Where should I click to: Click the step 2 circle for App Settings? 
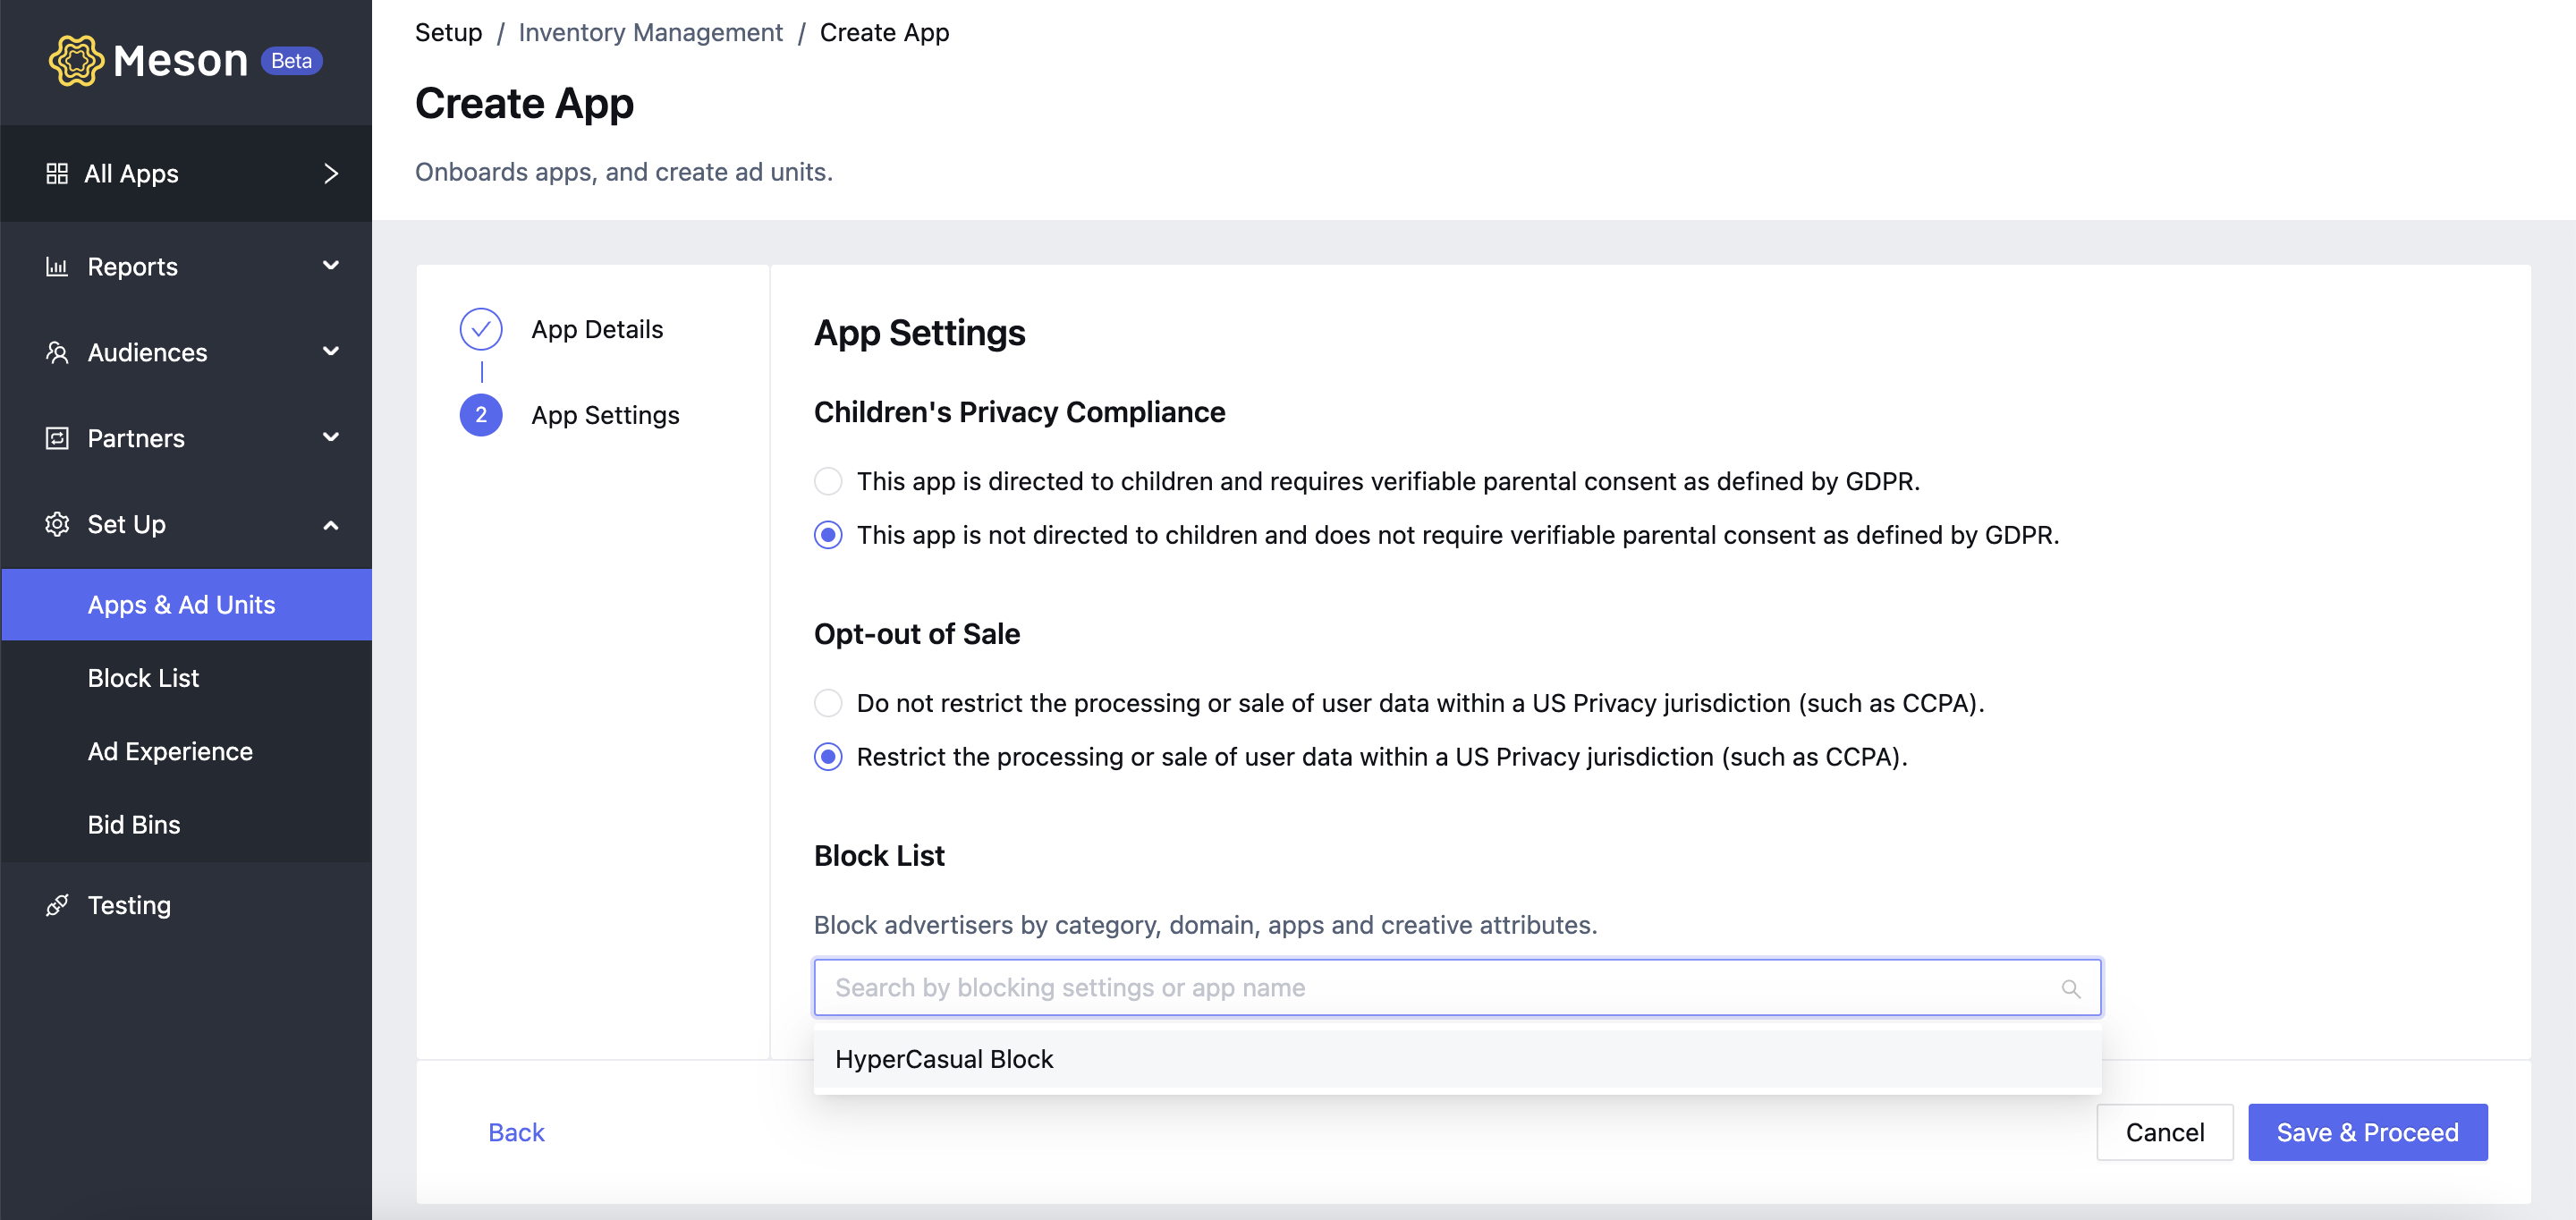pyautogui.click(x=481, y=415)
